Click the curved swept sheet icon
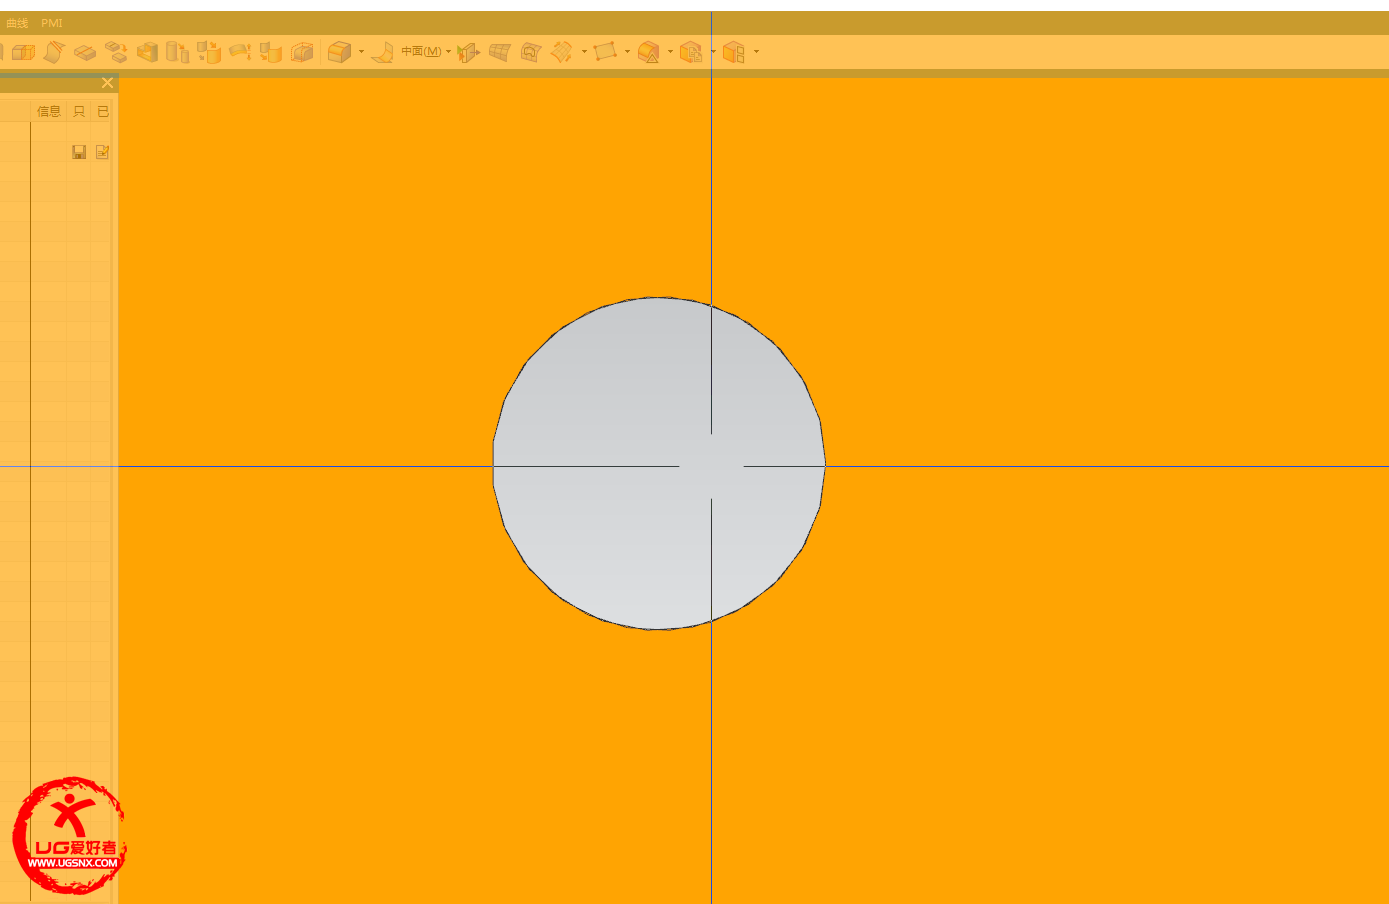 (x=54, y=52)
